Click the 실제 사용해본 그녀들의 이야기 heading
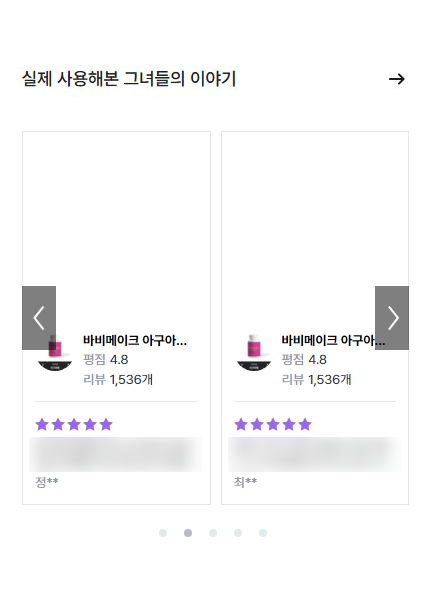The image size is (430, 607). pos(129,79)
